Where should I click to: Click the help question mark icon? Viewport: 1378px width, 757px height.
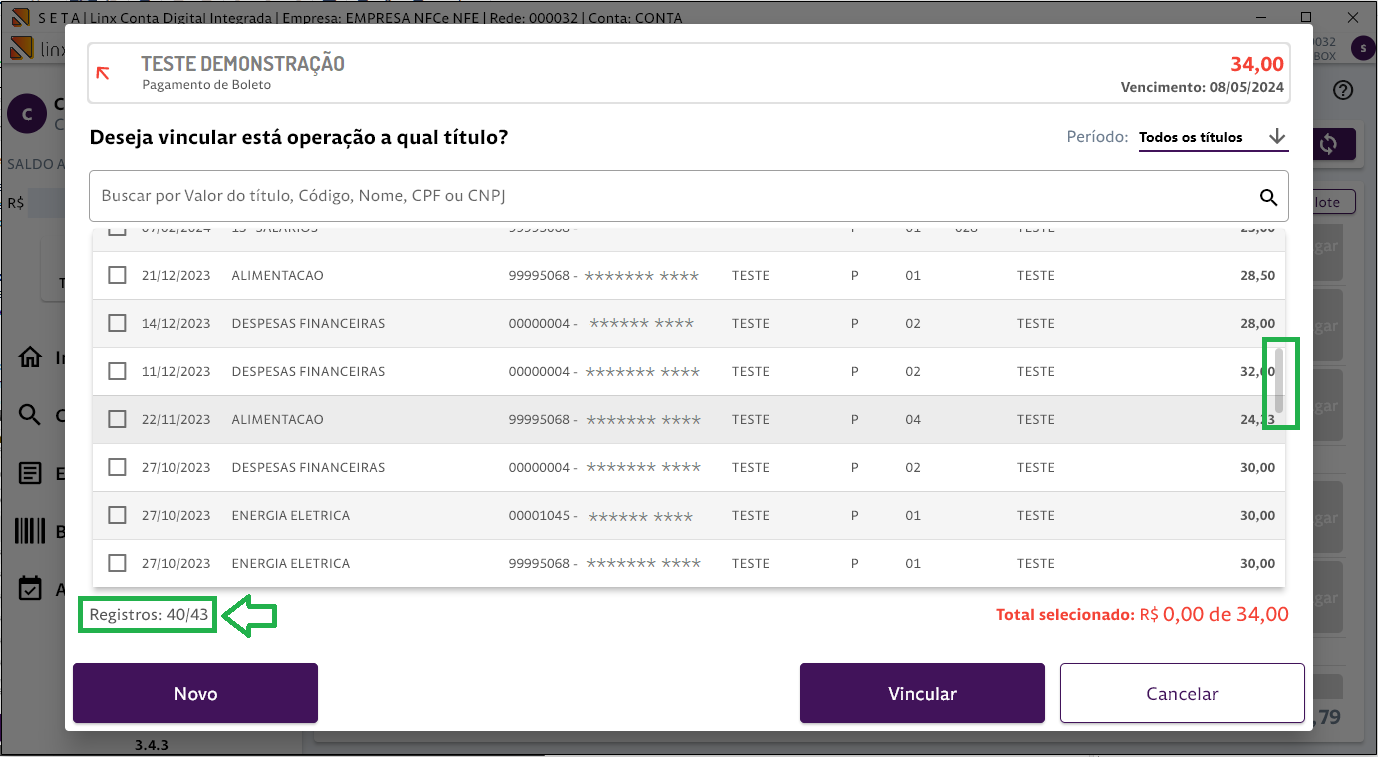tap(1343, 91)
